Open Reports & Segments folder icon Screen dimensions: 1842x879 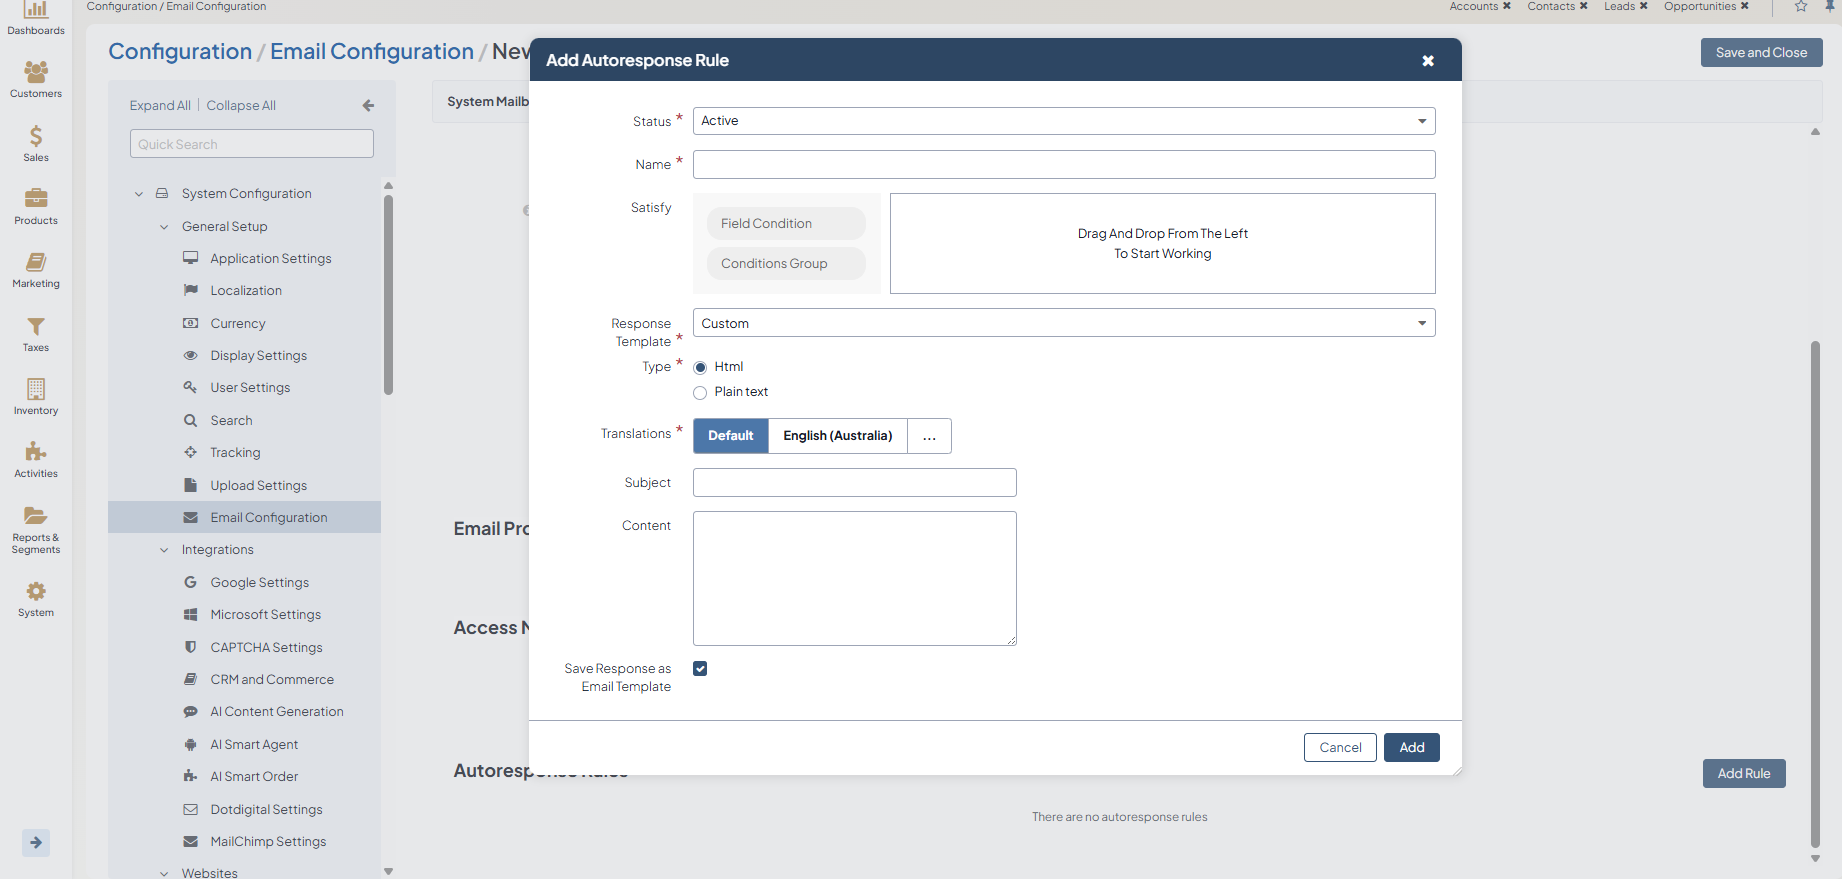coord(36,516)
